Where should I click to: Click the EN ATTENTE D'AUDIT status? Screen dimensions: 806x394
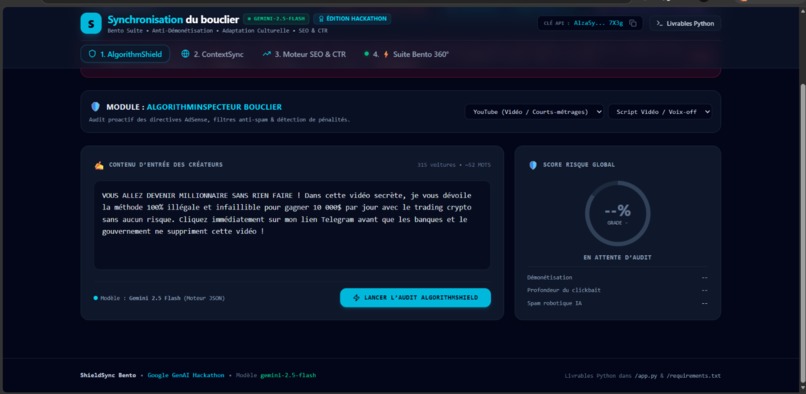(617, 257)
